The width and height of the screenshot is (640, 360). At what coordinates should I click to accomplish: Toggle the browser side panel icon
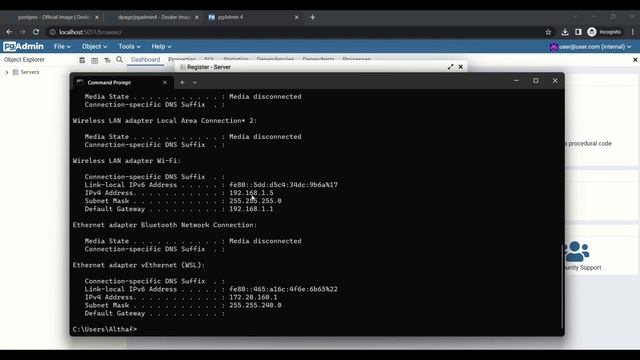click(578, 32)
